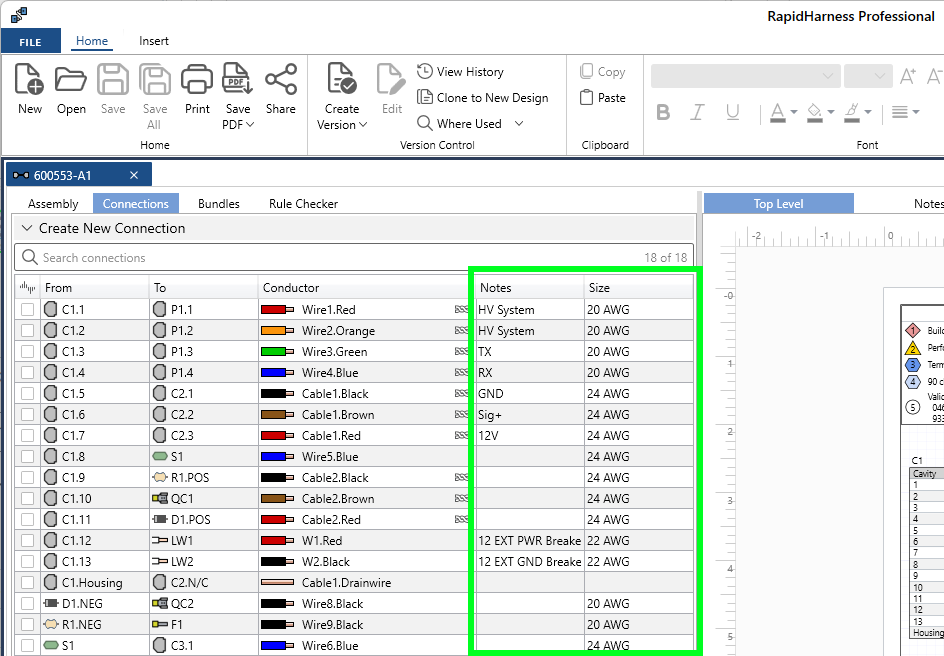Toggle Underline formatting
Screen dimensions: 944x656
pos(732,112)
